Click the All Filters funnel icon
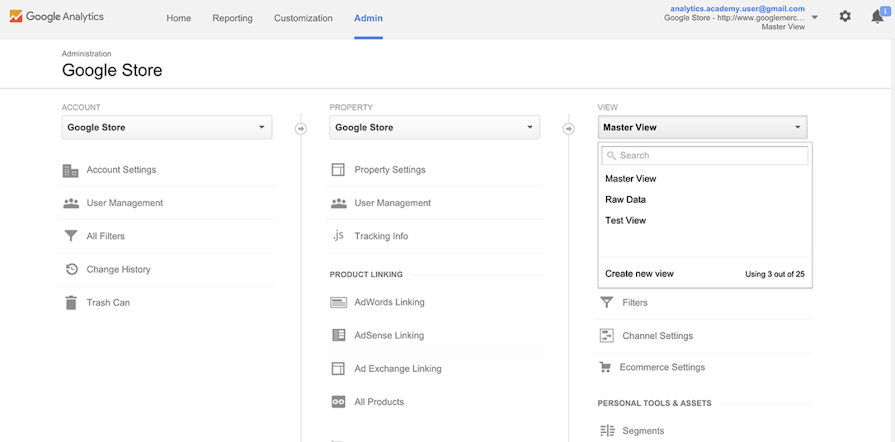 (70, 236)
